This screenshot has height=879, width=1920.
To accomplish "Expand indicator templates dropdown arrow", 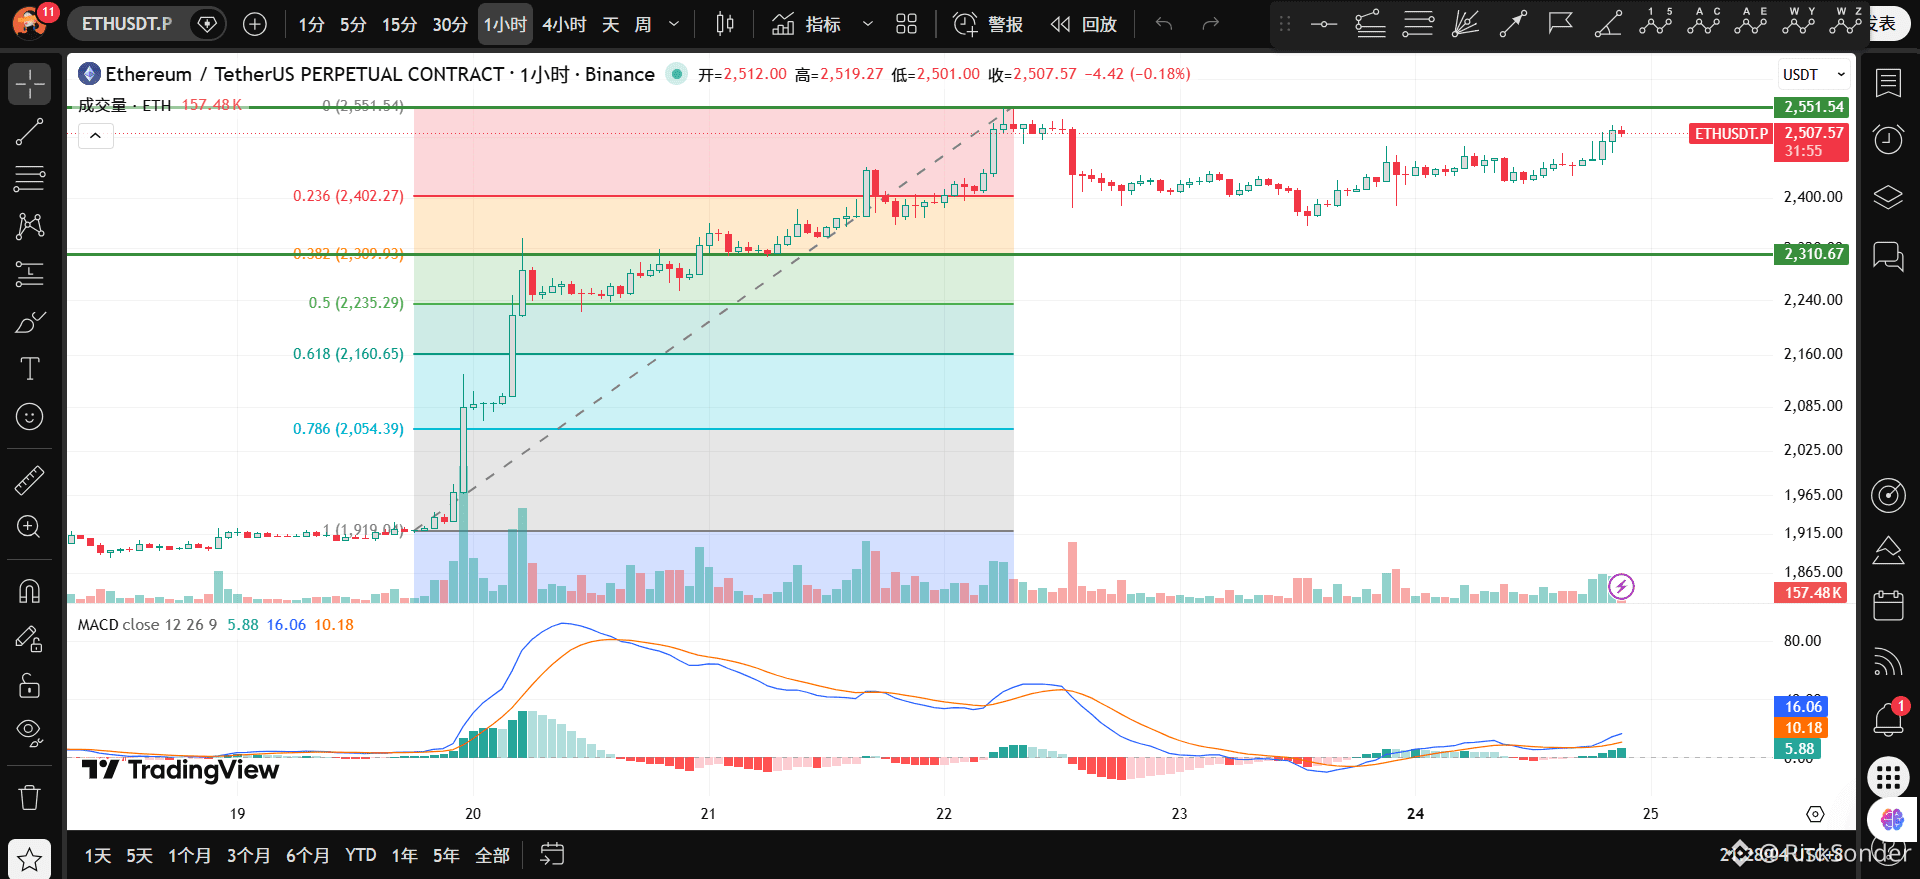I will (x=868, y=24).
